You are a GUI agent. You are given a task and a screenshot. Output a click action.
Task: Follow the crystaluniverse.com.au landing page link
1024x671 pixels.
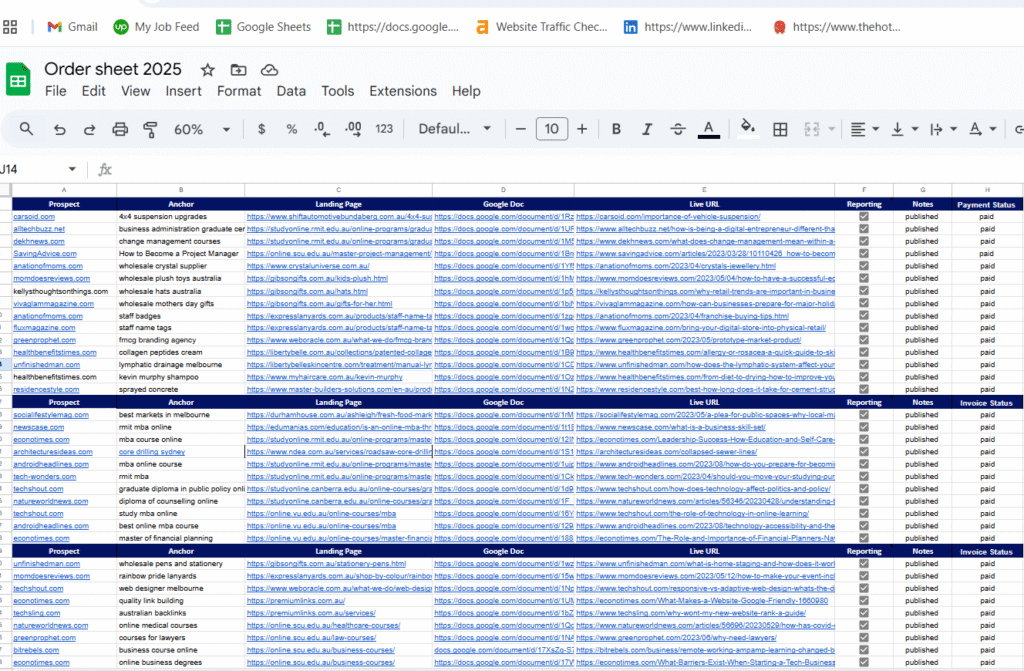coord(308,267)
